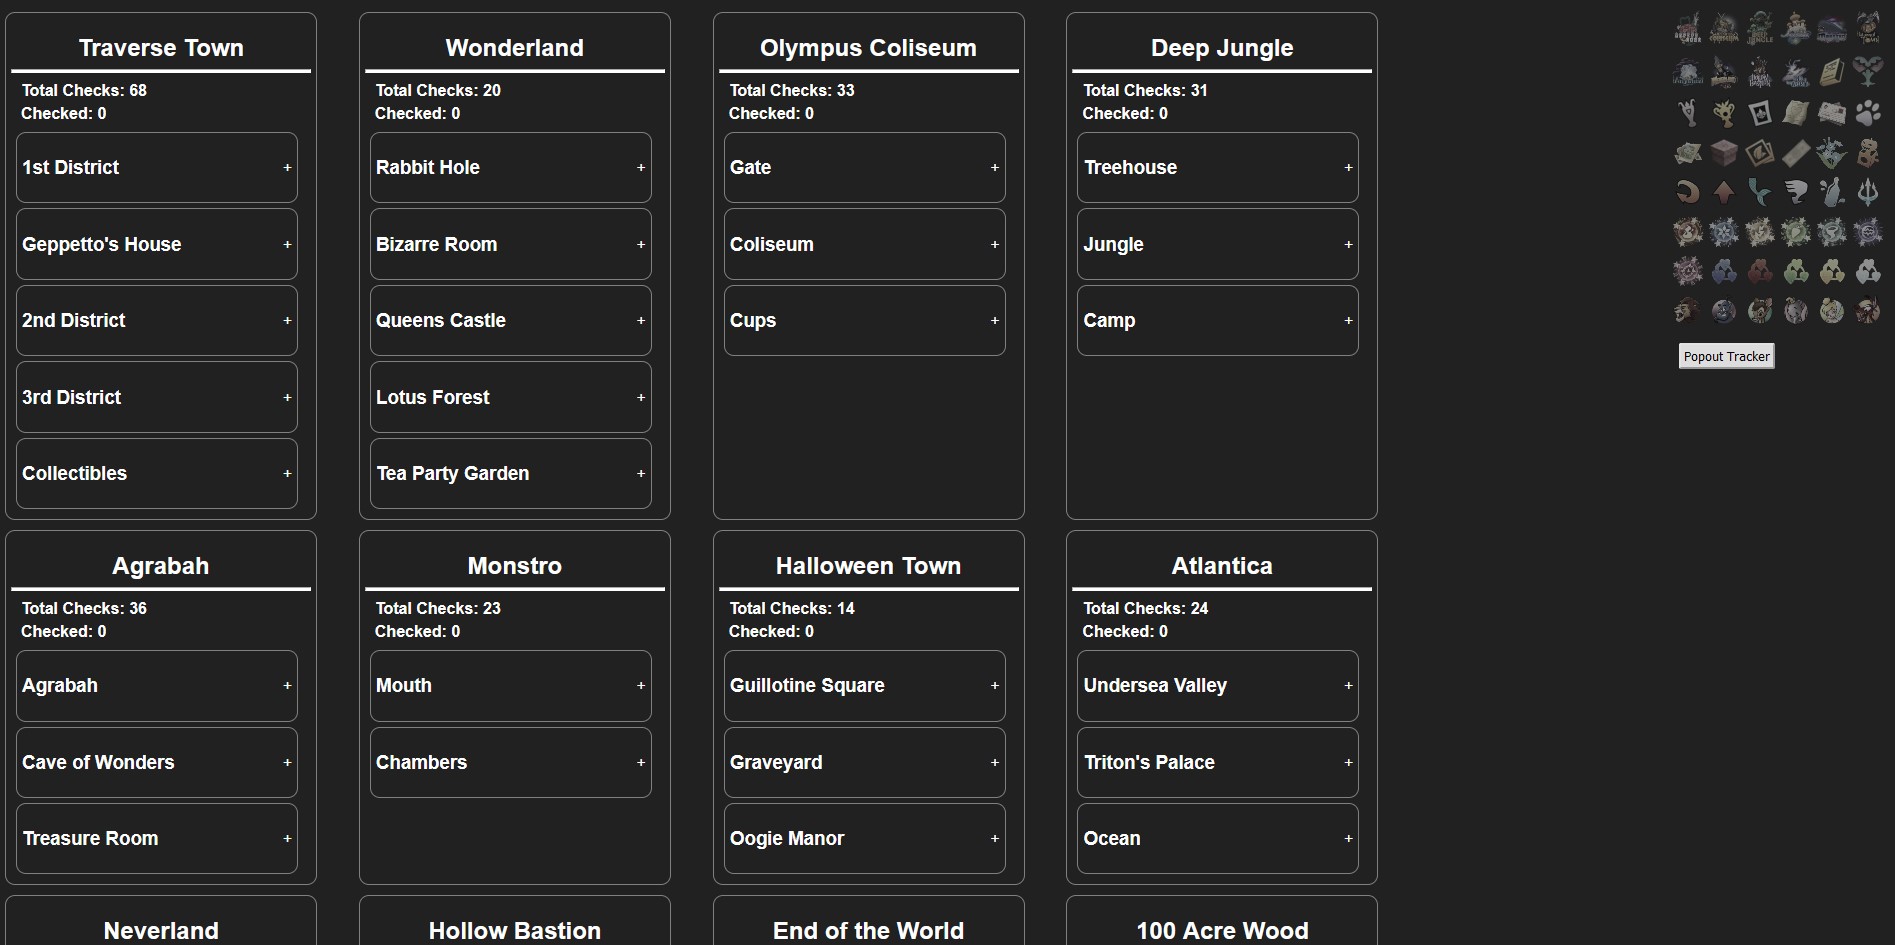Open the Undersea Valley checks

(x=1218, y=686)
